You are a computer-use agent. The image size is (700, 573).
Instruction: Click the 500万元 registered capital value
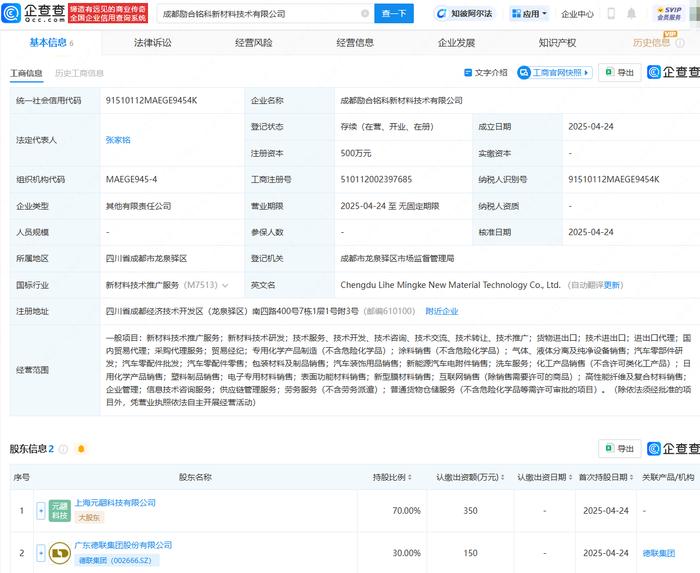click(x=356, y=154)
